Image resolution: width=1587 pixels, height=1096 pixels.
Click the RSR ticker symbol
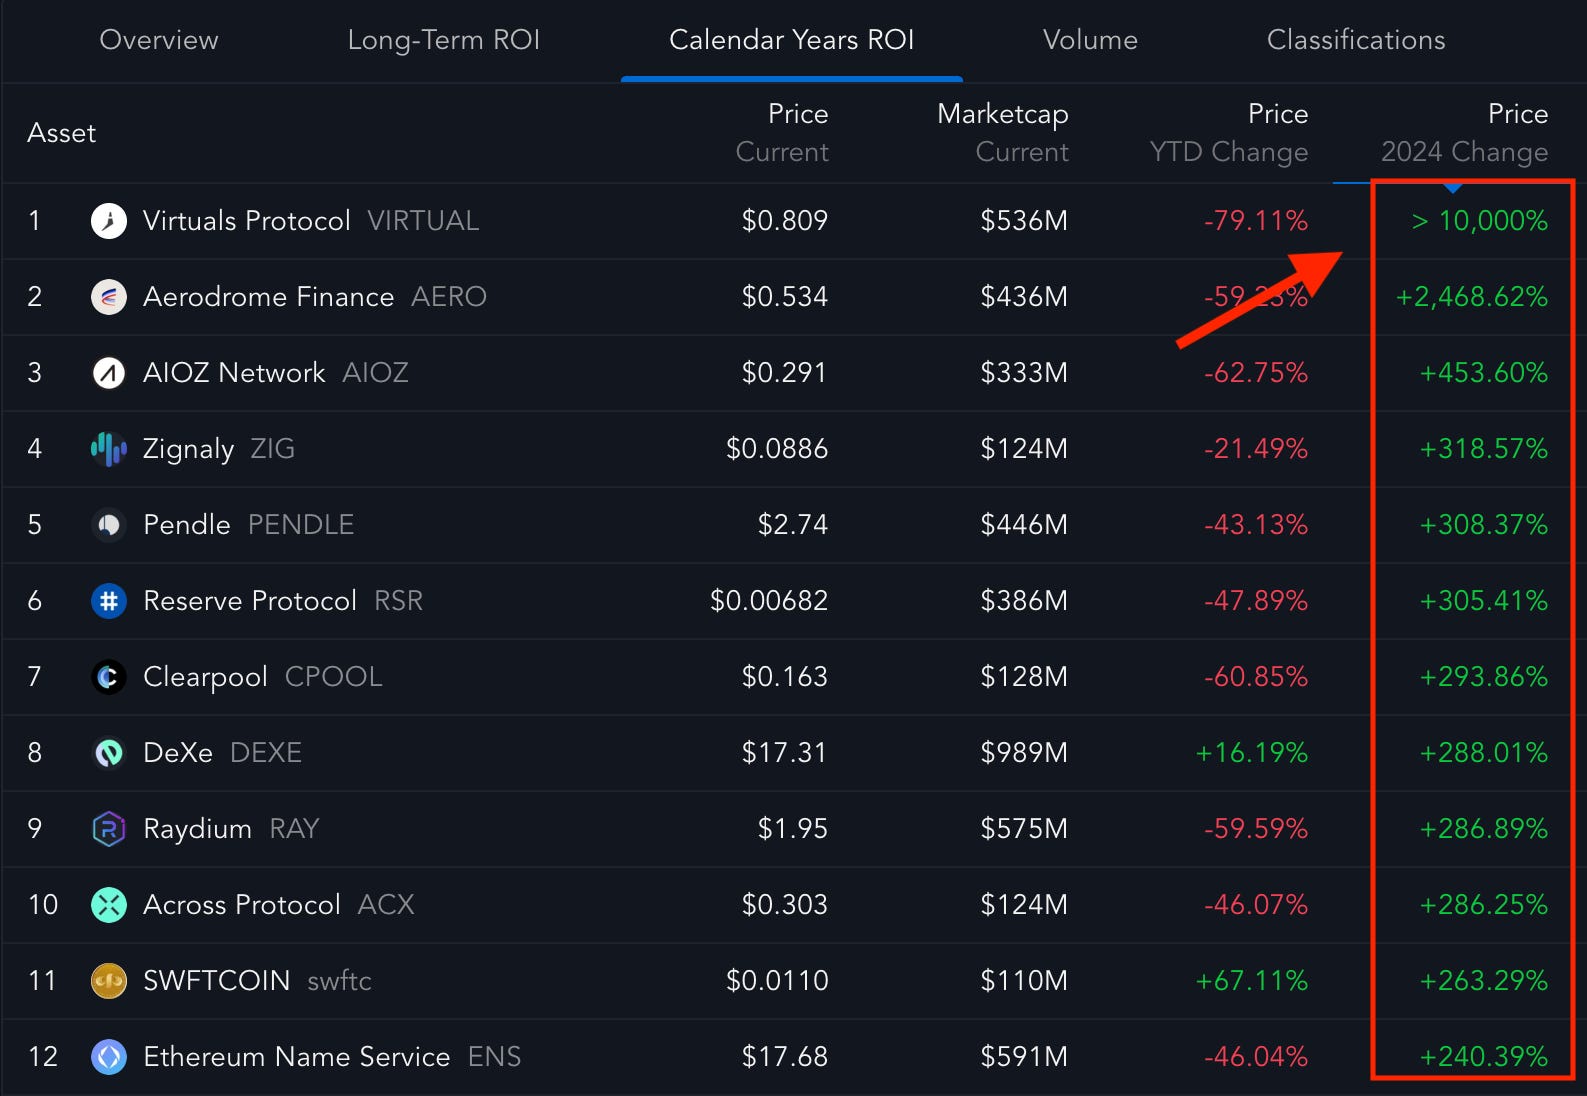pyautogui.click(x=398, y=600)
